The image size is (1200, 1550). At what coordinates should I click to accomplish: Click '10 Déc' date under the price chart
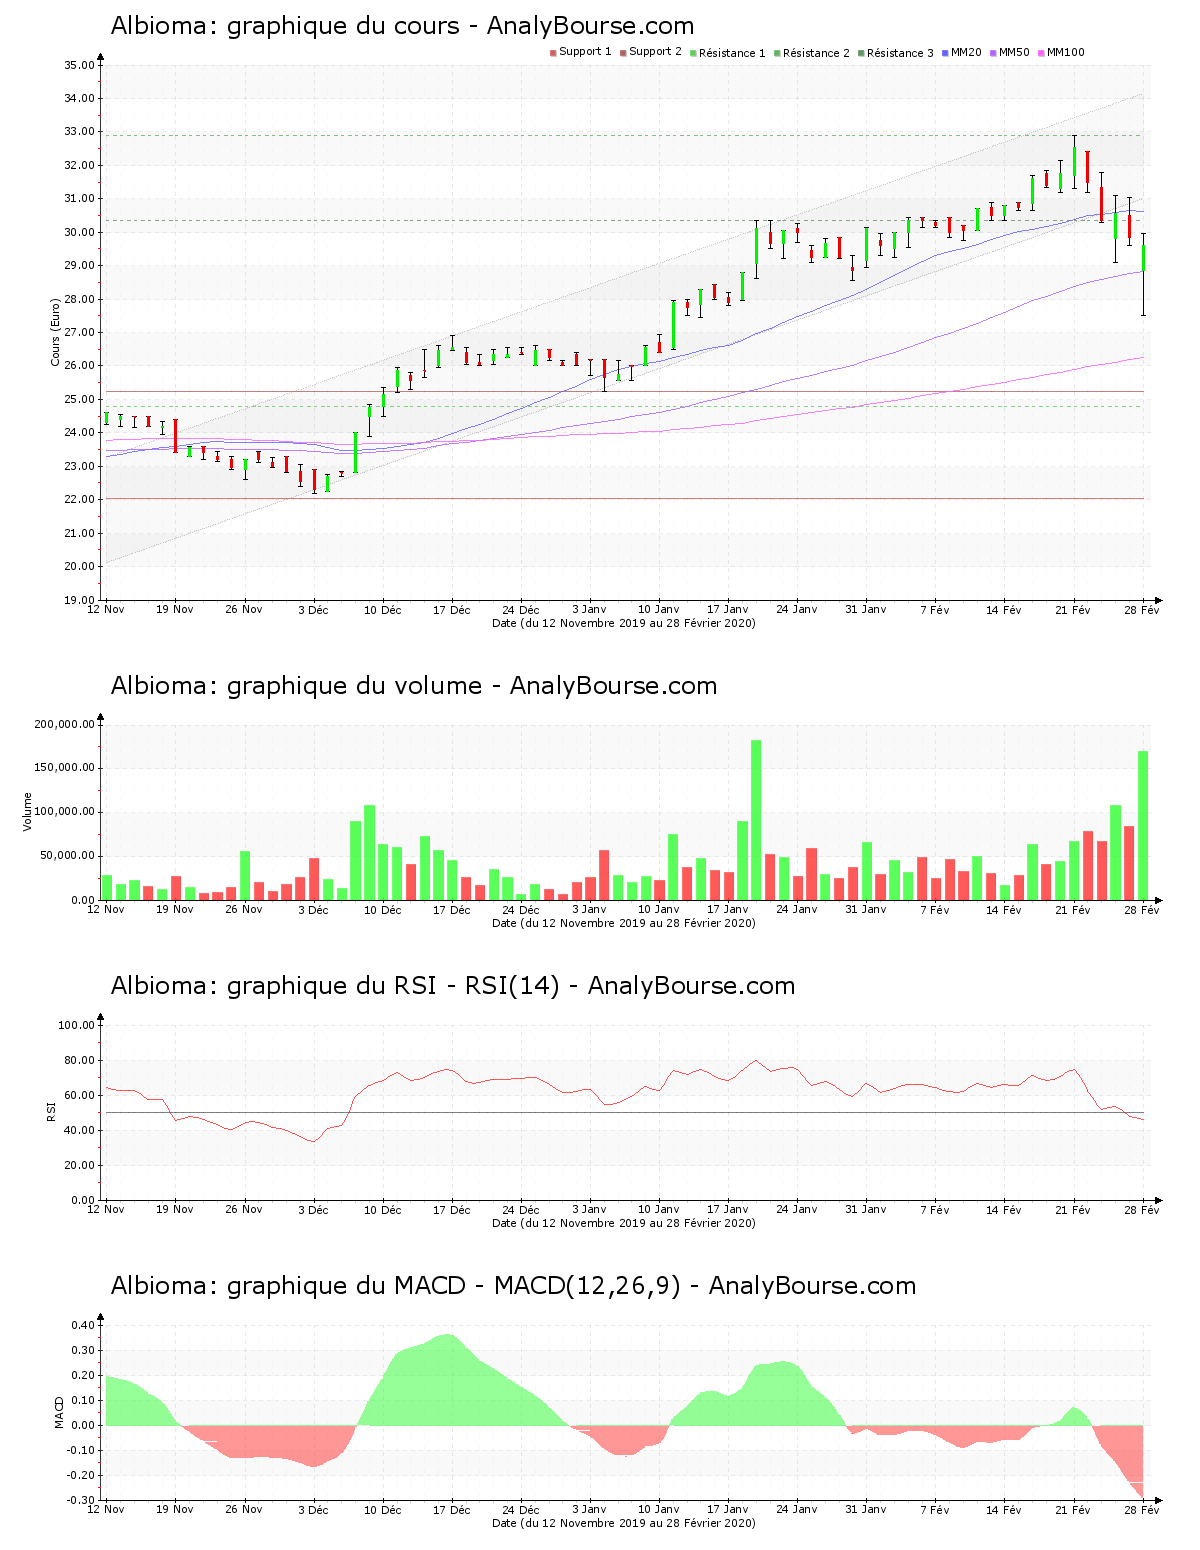pyautogui.click(x=382, y=610)
